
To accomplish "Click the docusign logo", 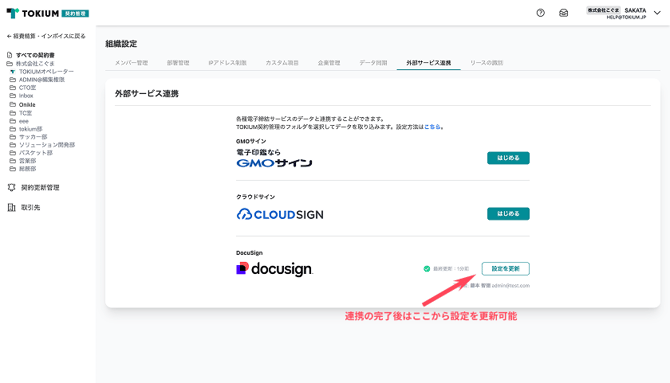I will pyautogui.click(x=274, y=269).
